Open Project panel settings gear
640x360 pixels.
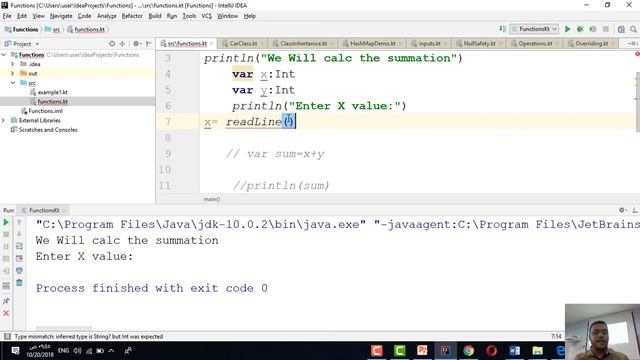tap(136, 43)
